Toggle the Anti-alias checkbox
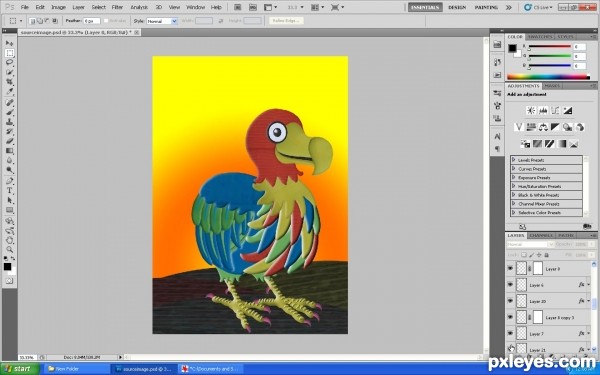This screenshot has height=375, width=600. (106, 21)
